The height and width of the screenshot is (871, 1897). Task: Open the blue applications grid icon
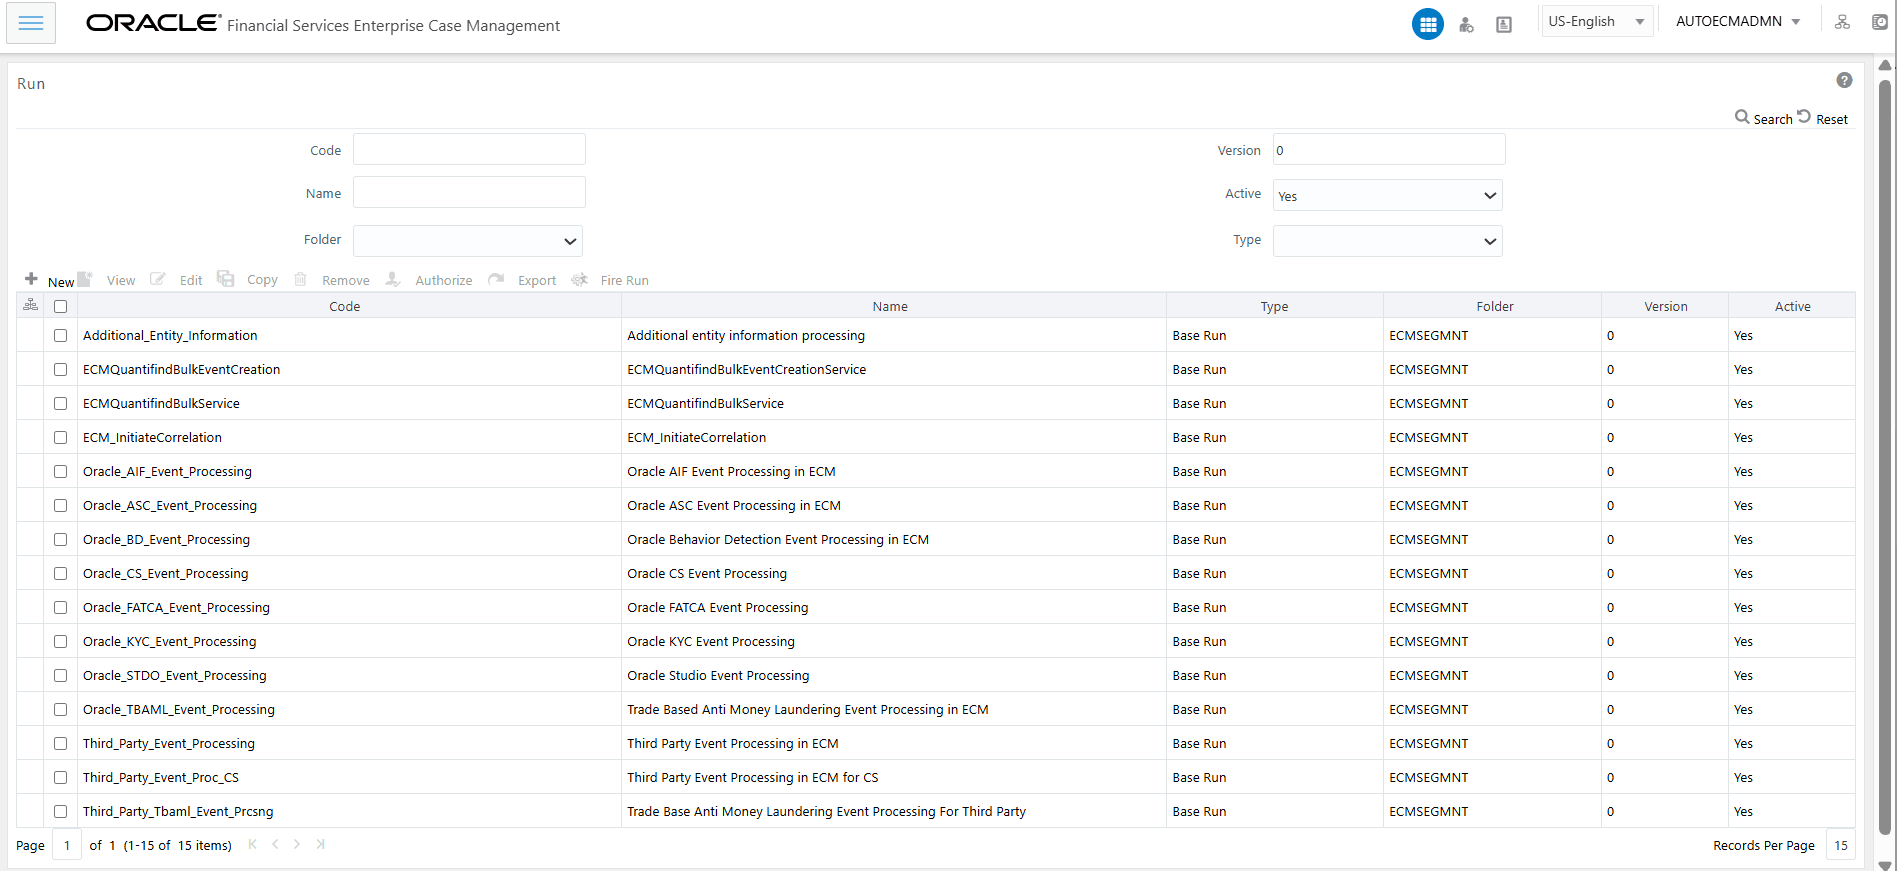(1427, 24)
